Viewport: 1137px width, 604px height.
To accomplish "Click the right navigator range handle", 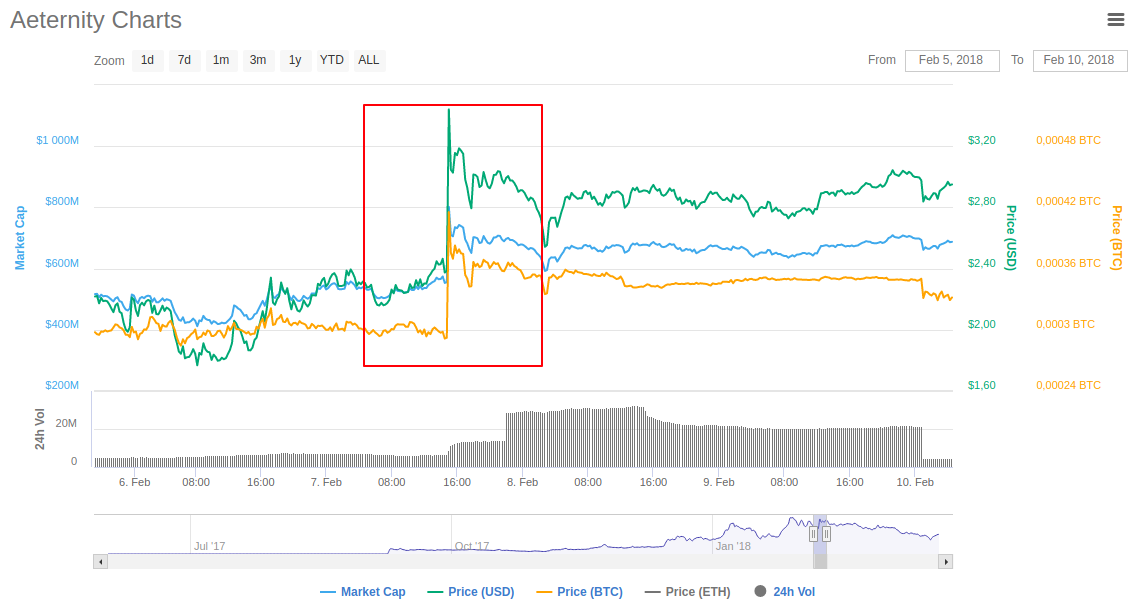I will [x=826, y=534].
